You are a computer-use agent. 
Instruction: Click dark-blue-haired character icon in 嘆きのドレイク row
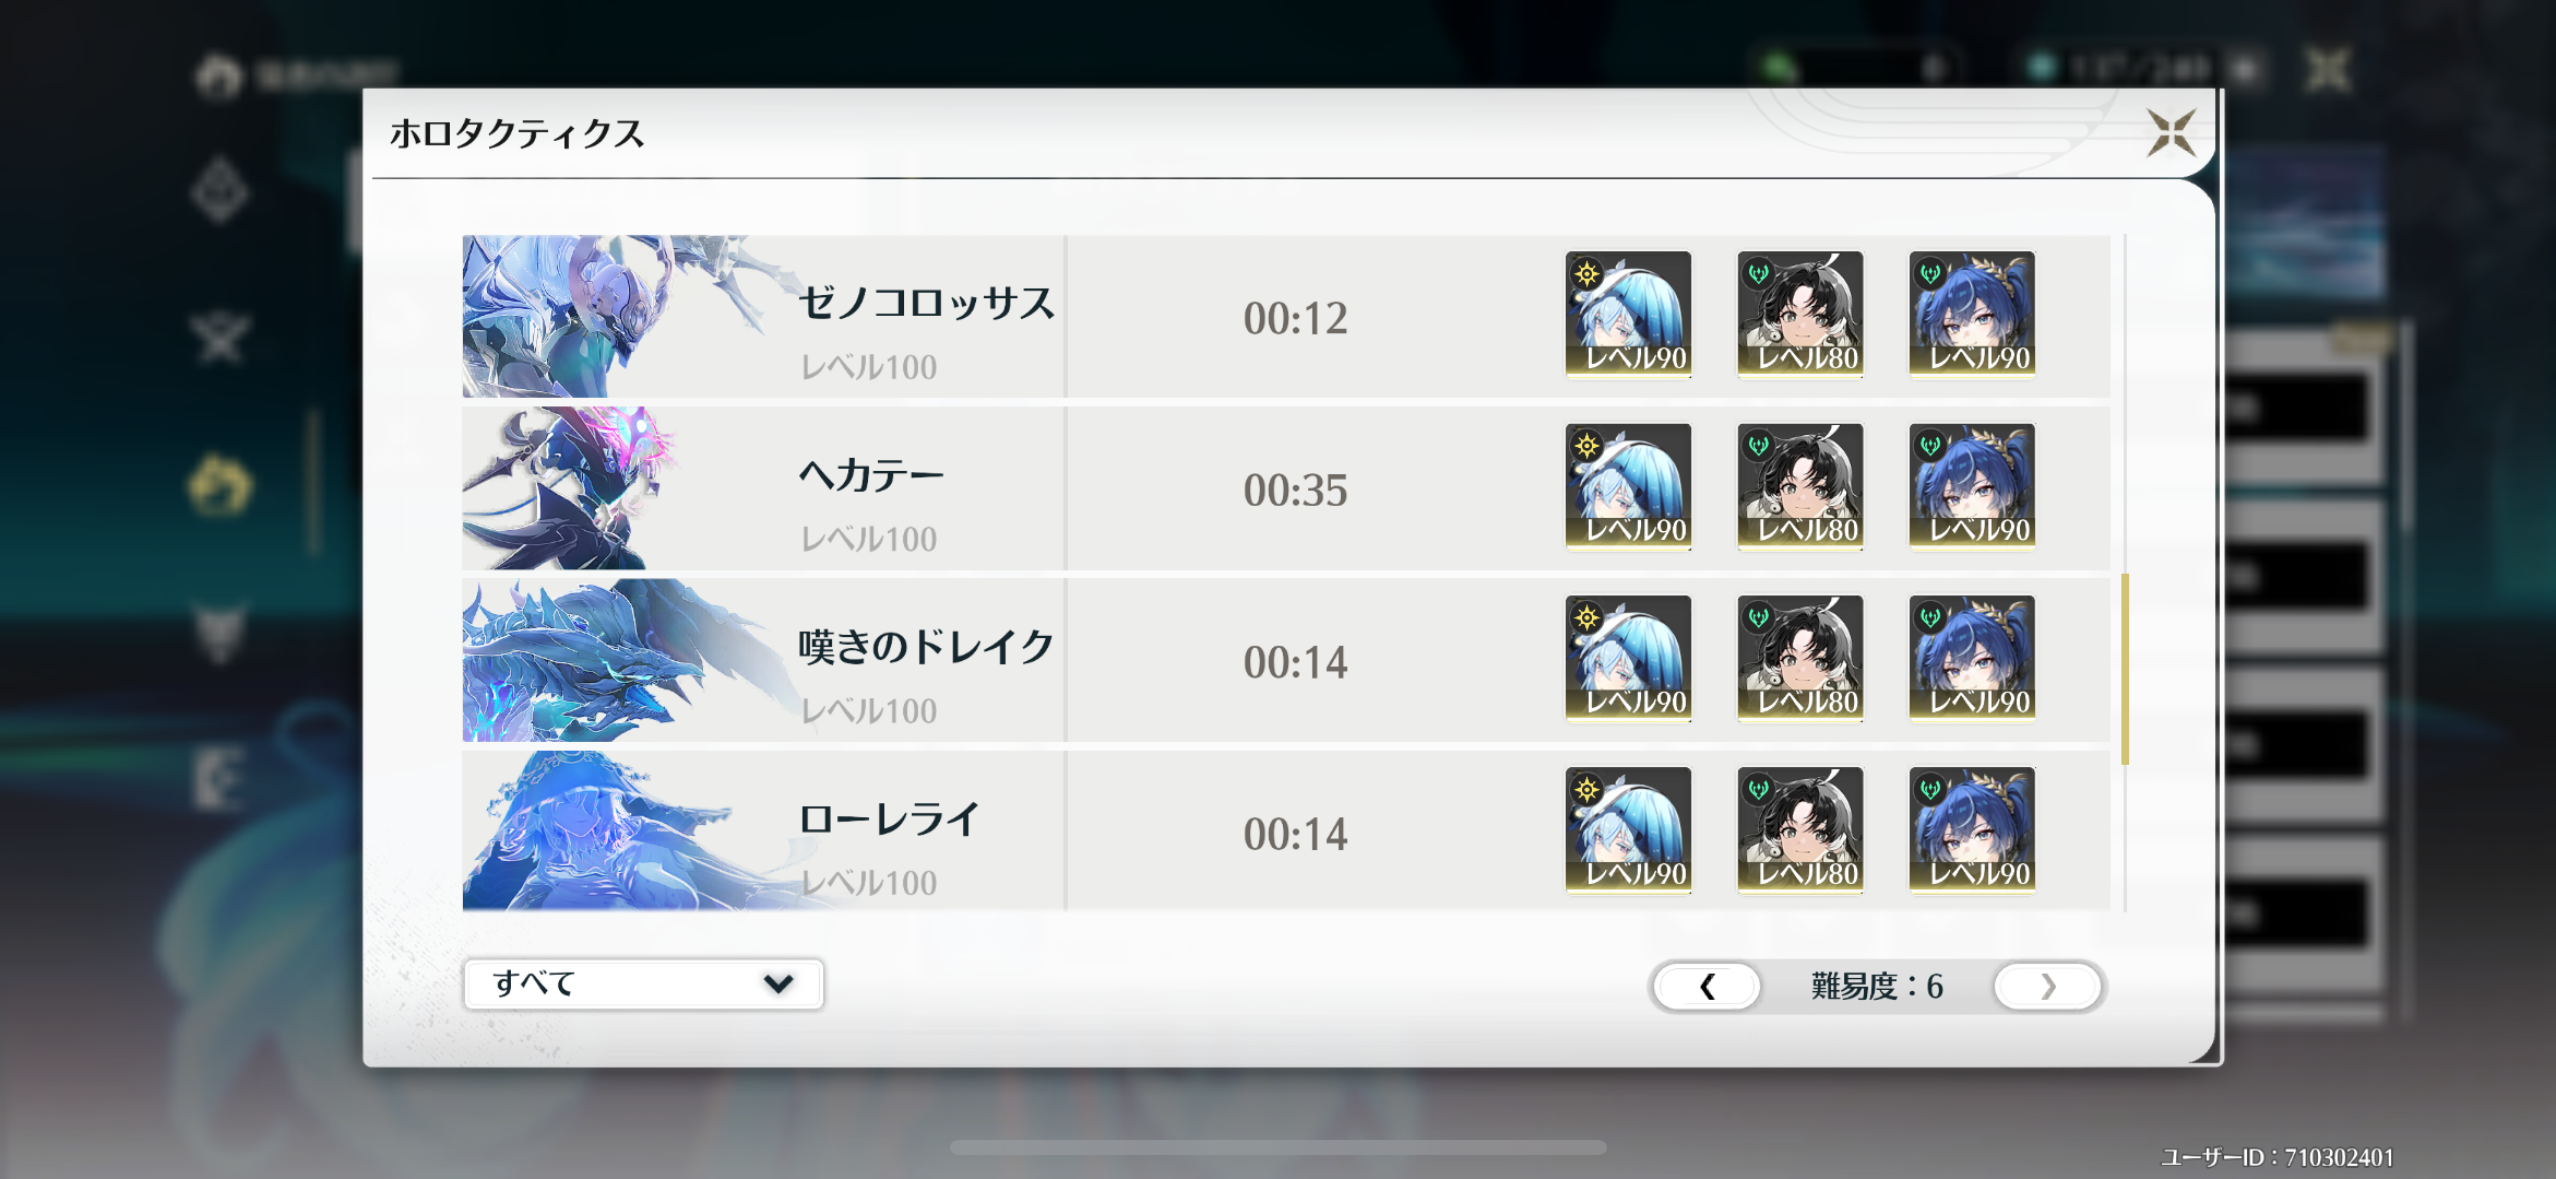(x=1972, y=658)
